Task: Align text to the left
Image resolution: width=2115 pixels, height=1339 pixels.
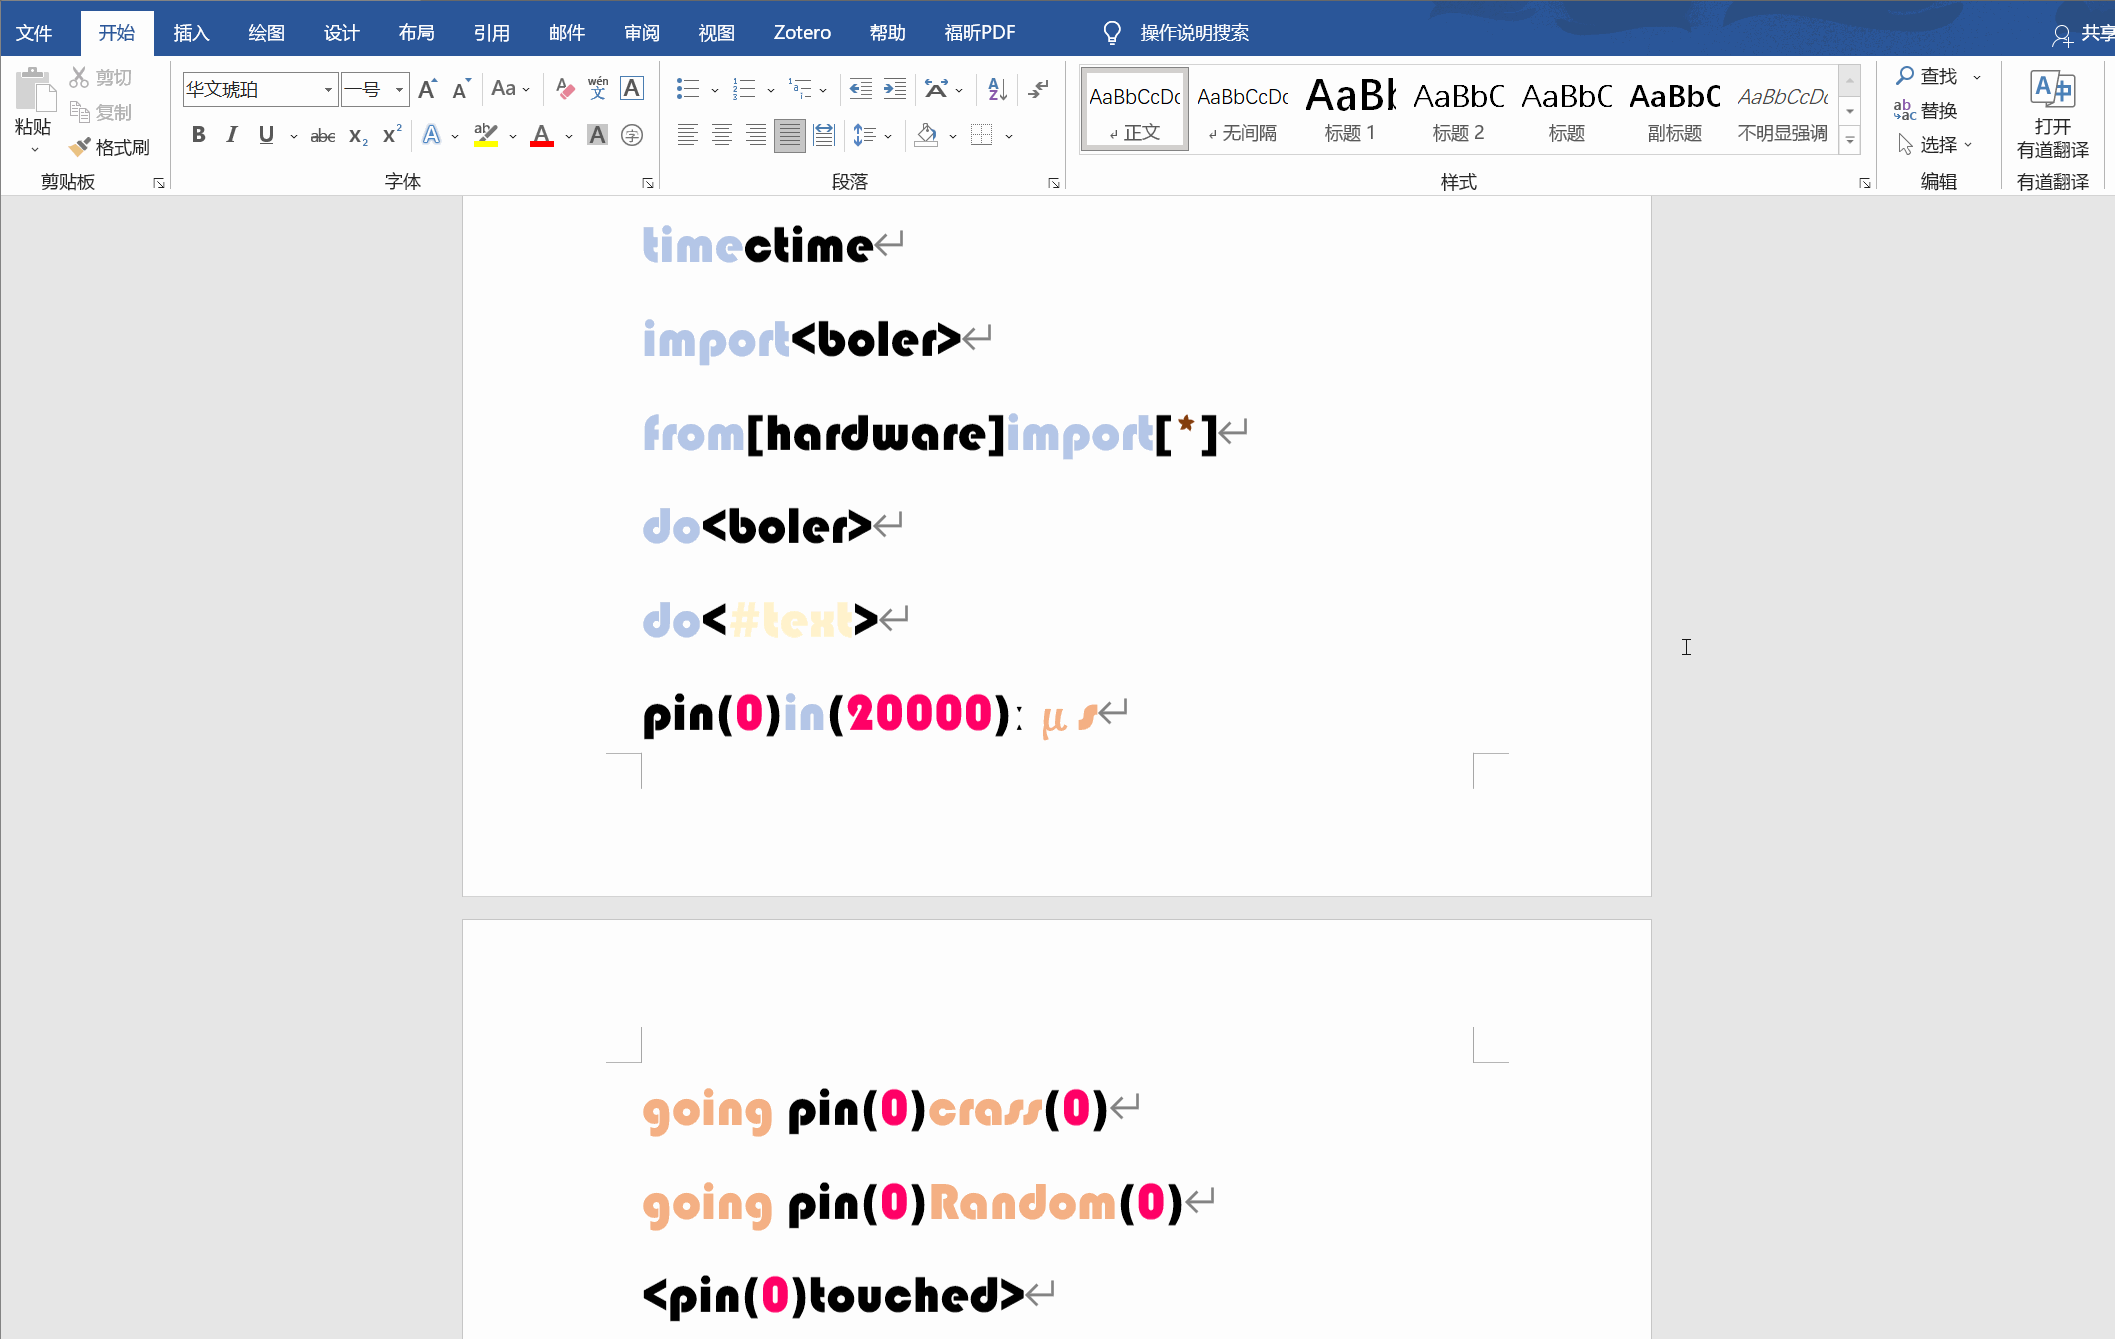Action: pyautogui.click(x=688, y=135)
